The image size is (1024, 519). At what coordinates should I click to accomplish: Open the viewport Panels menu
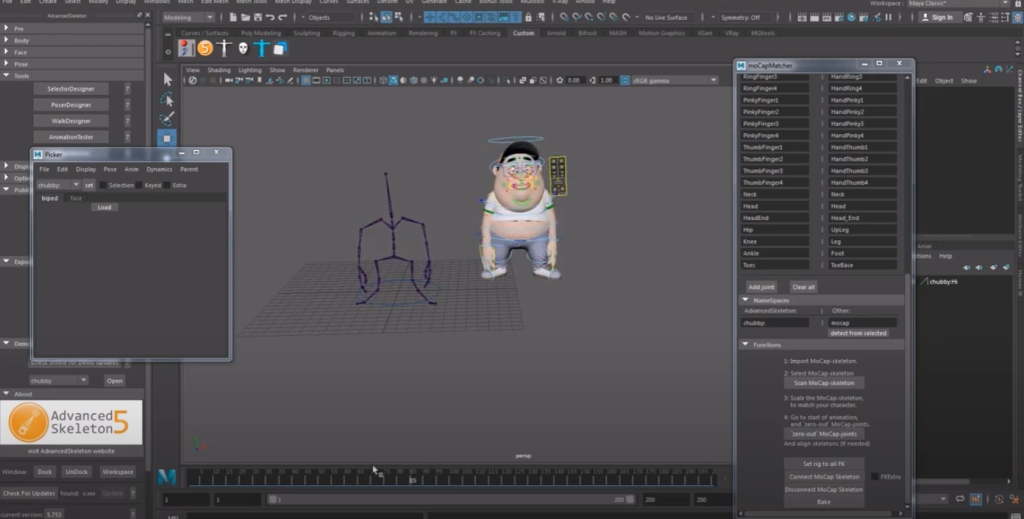point(335,70)
